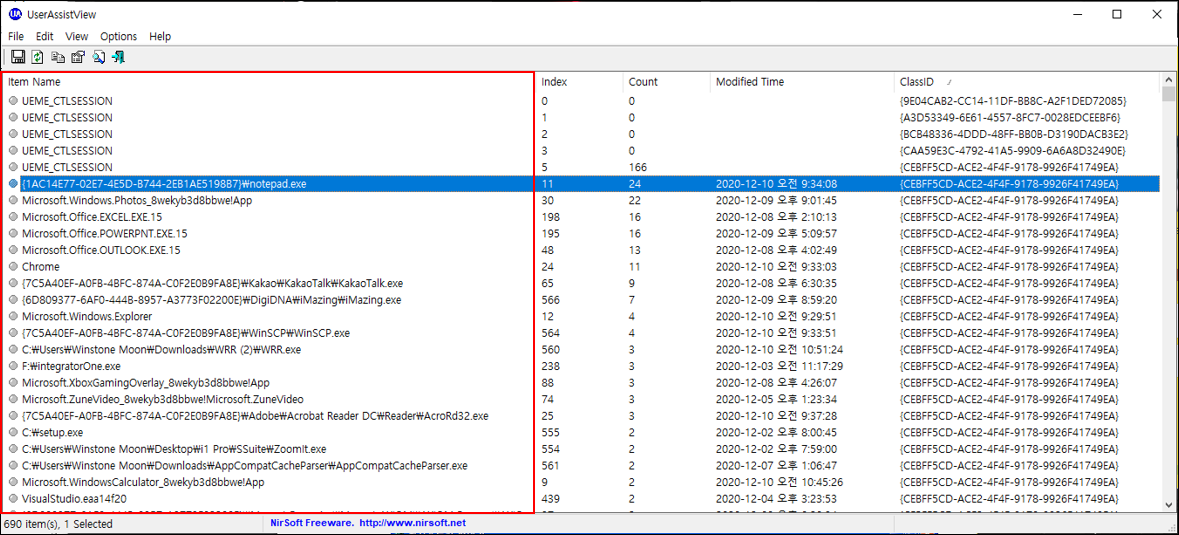Open the Edit menu
This screenshot has width=1179, height=535.
point(45,36)
